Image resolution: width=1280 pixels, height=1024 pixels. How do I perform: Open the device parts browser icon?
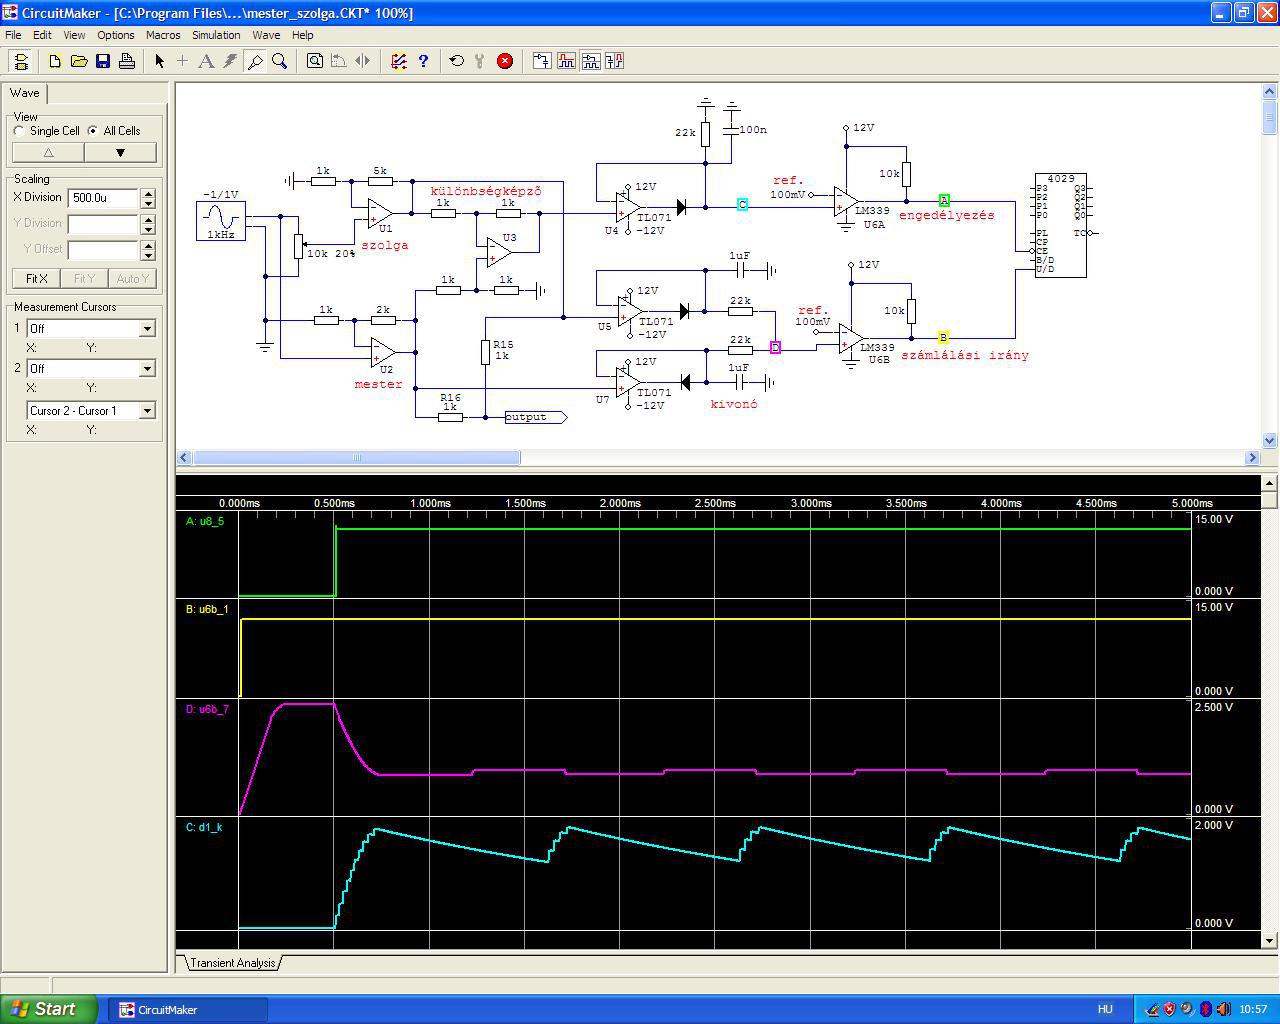pos(399,61)
